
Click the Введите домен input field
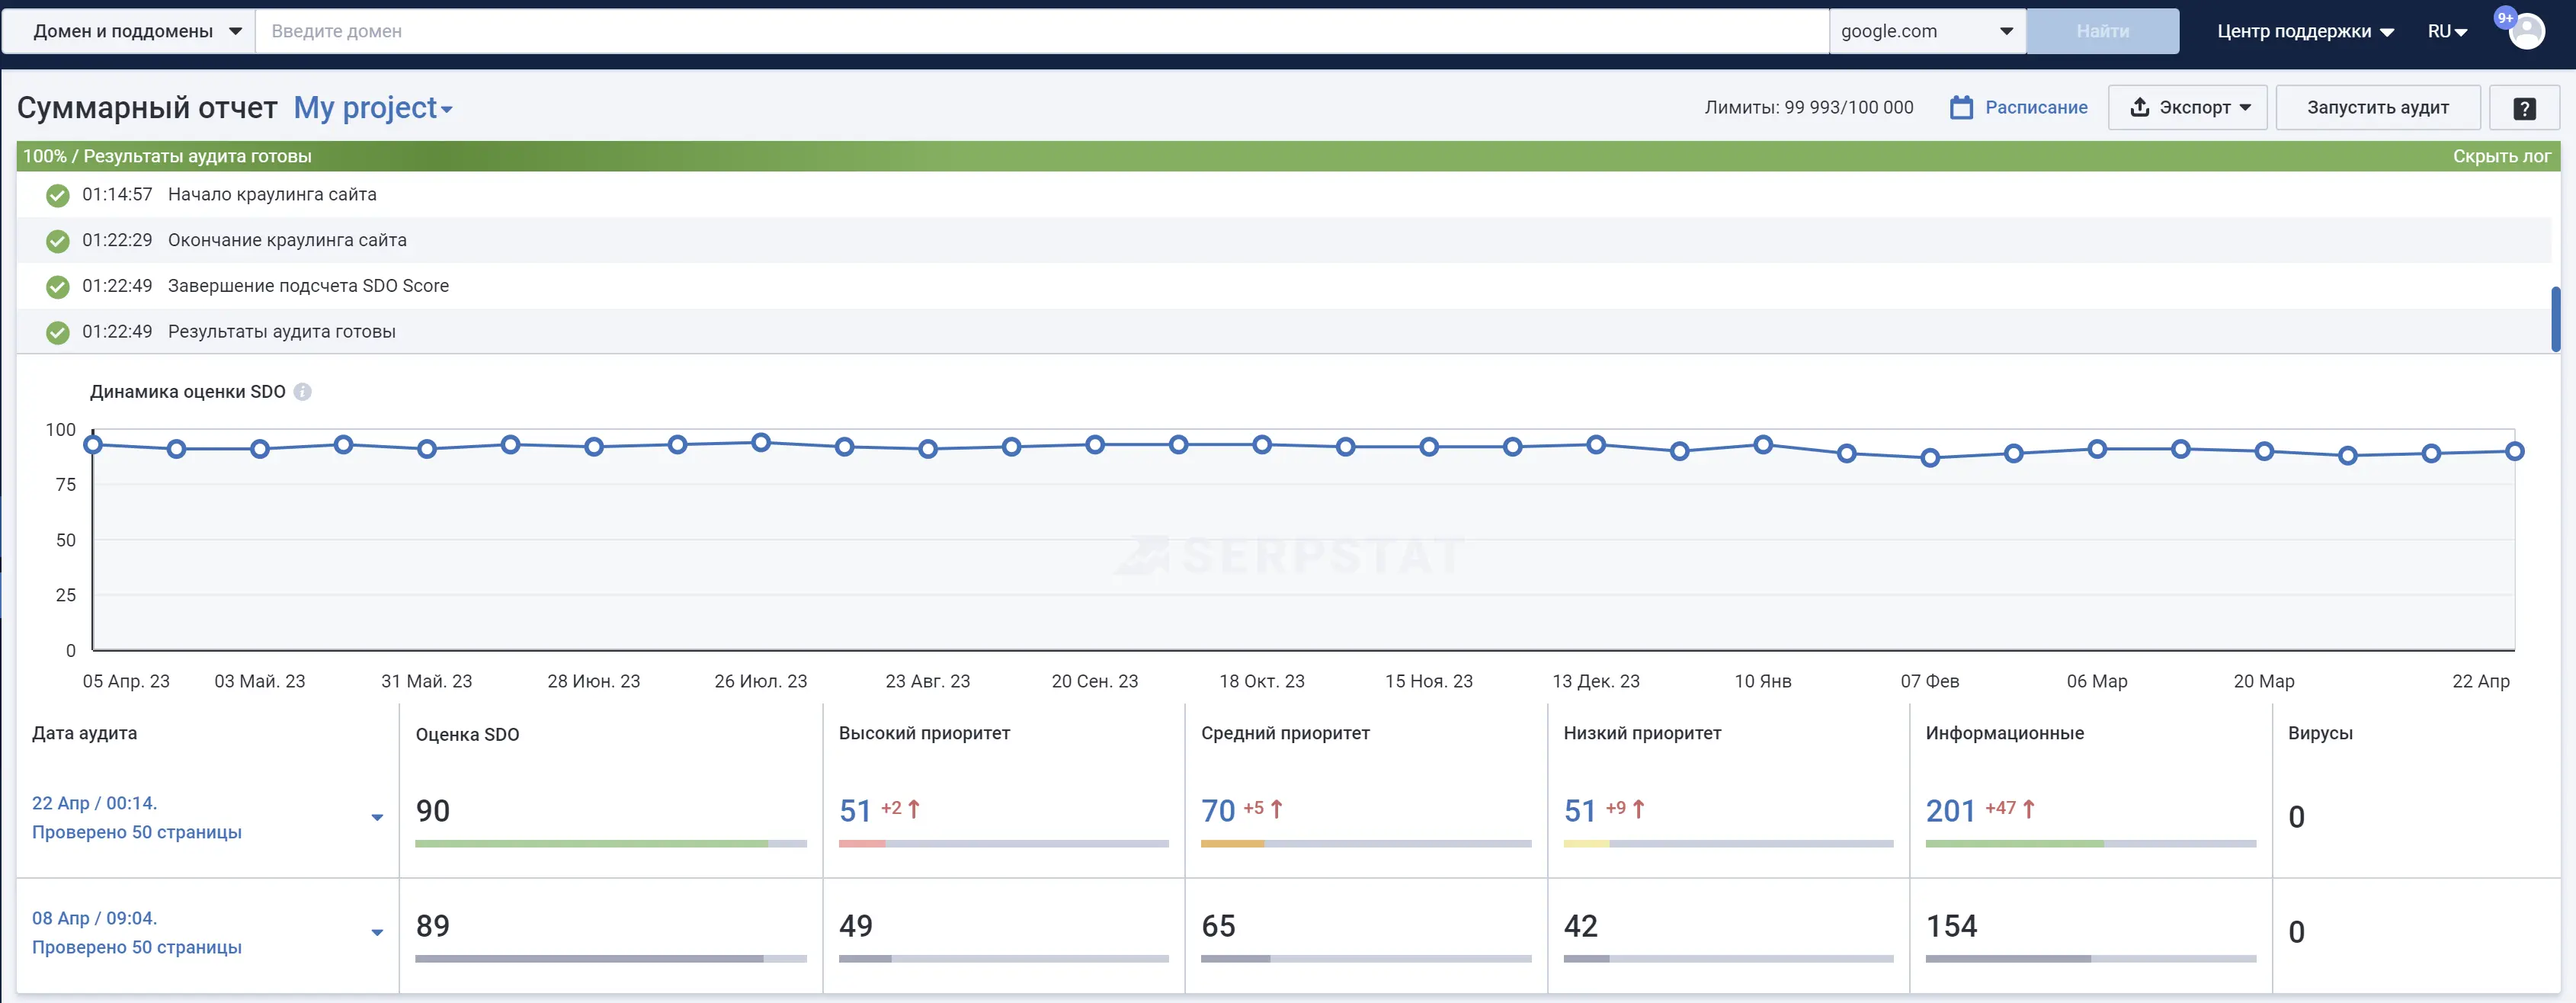(x=1040, y=31)
